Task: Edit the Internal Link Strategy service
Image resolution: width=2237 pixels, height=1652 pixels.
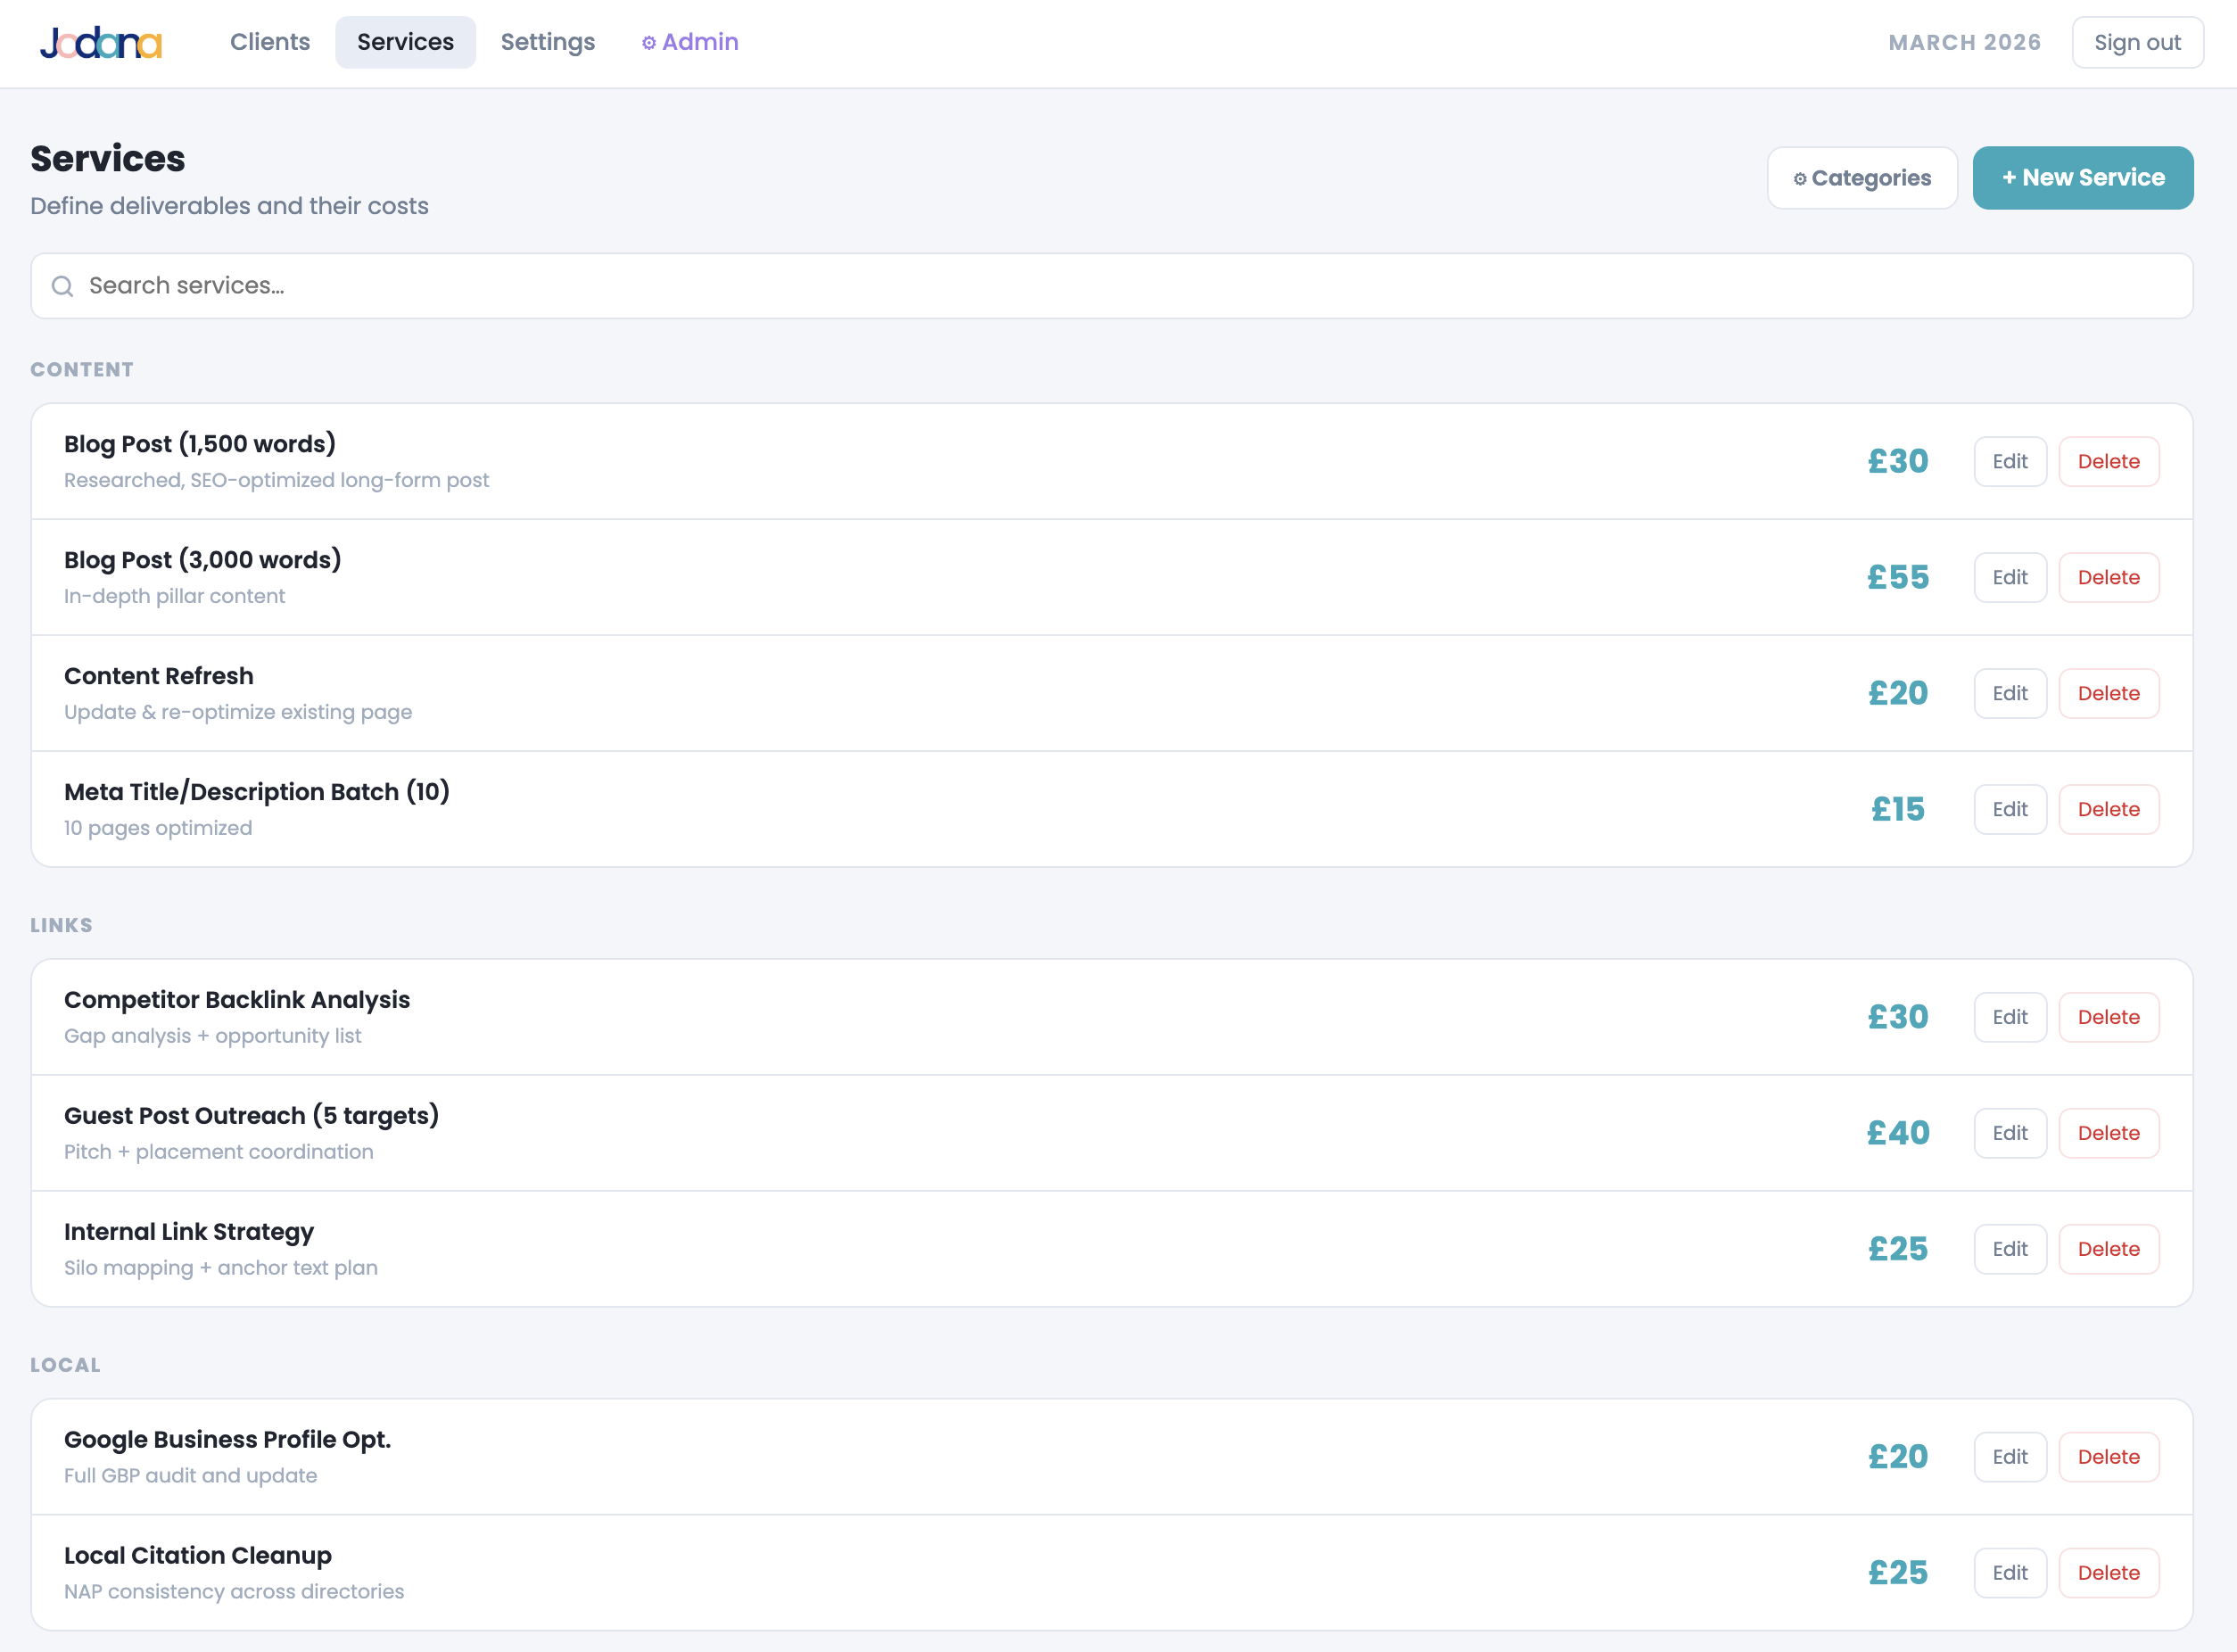Action: (2010, 1248)
